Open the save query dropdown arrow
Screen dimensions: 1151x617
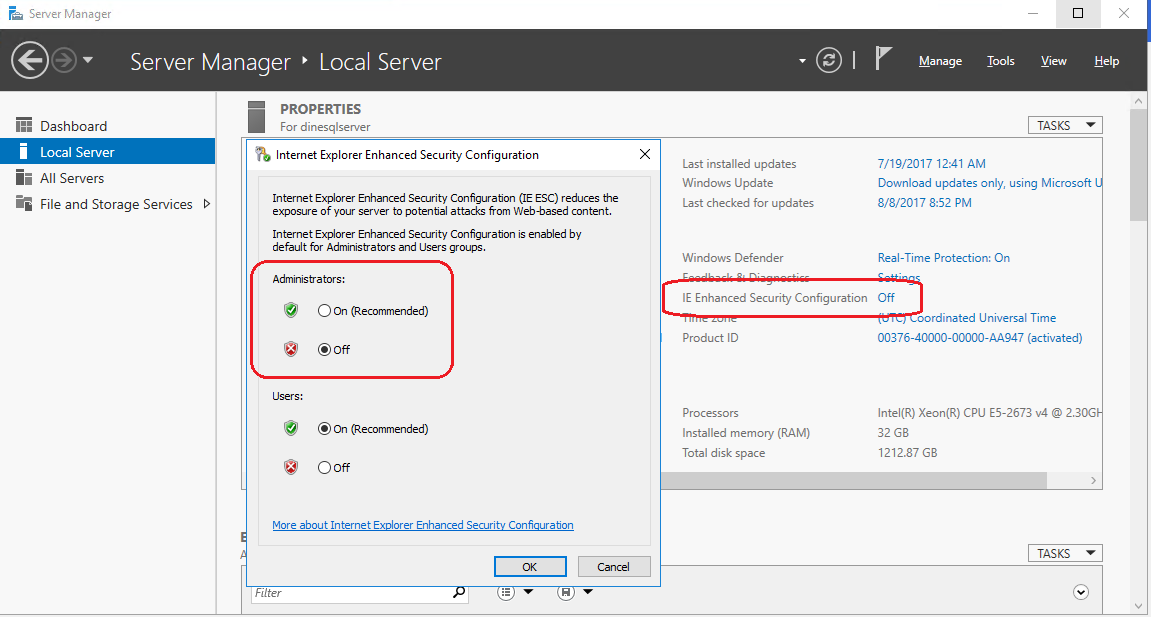tap(588, 591)
